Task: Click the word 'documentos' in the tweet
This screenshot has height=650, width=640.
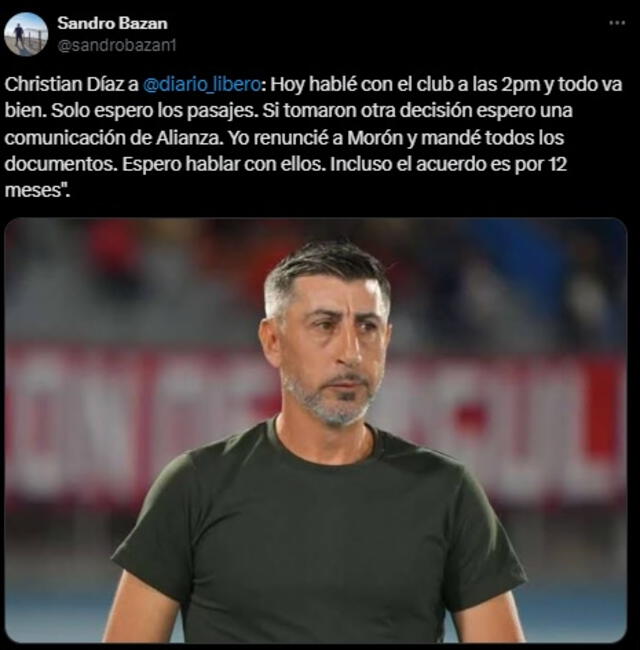Action: pos(58,165)
